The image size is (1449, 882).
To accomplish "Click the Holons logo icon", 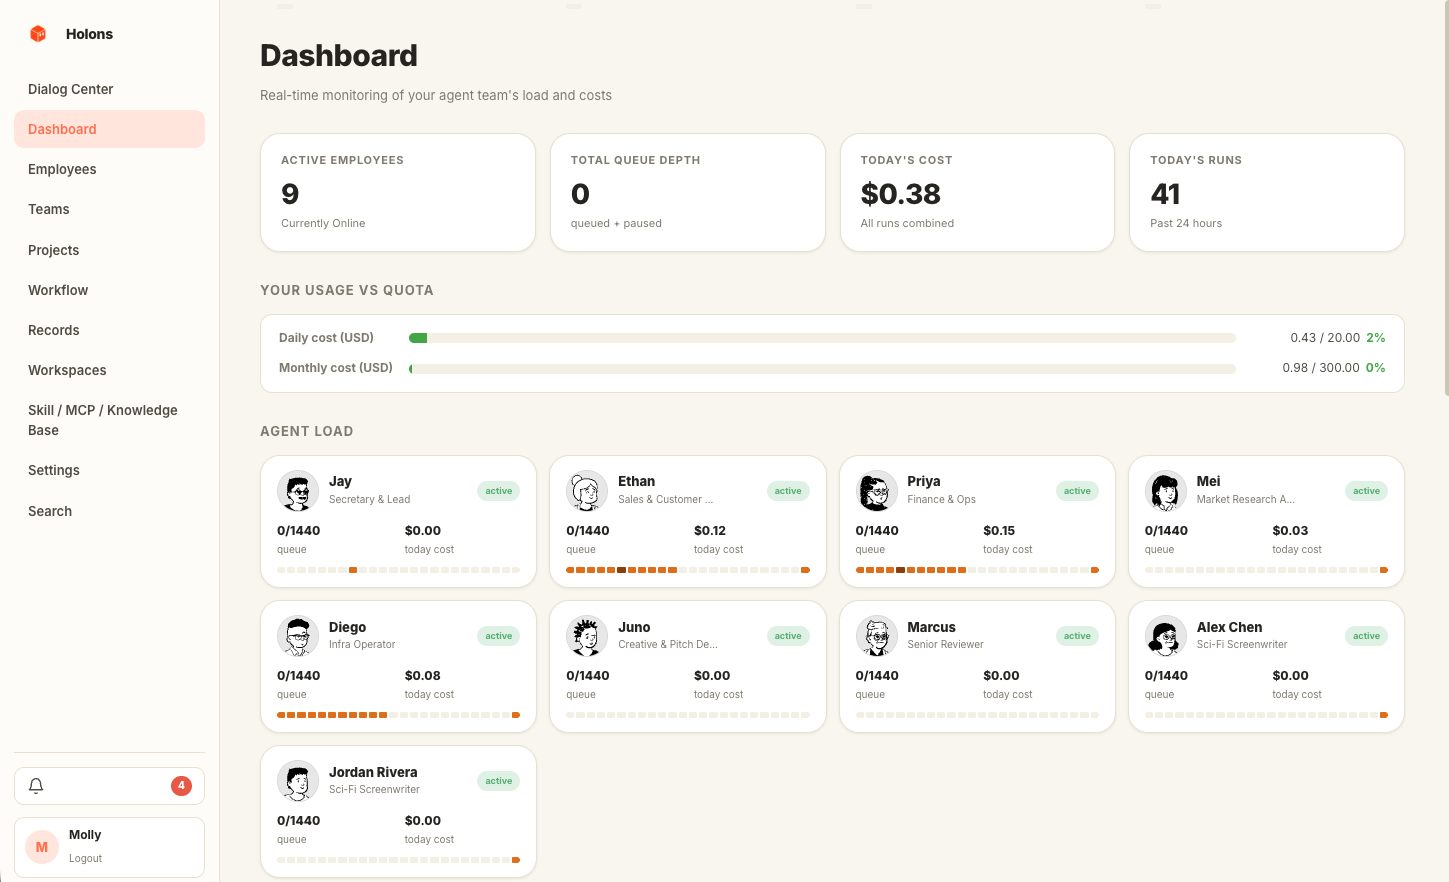I will 37,33.
